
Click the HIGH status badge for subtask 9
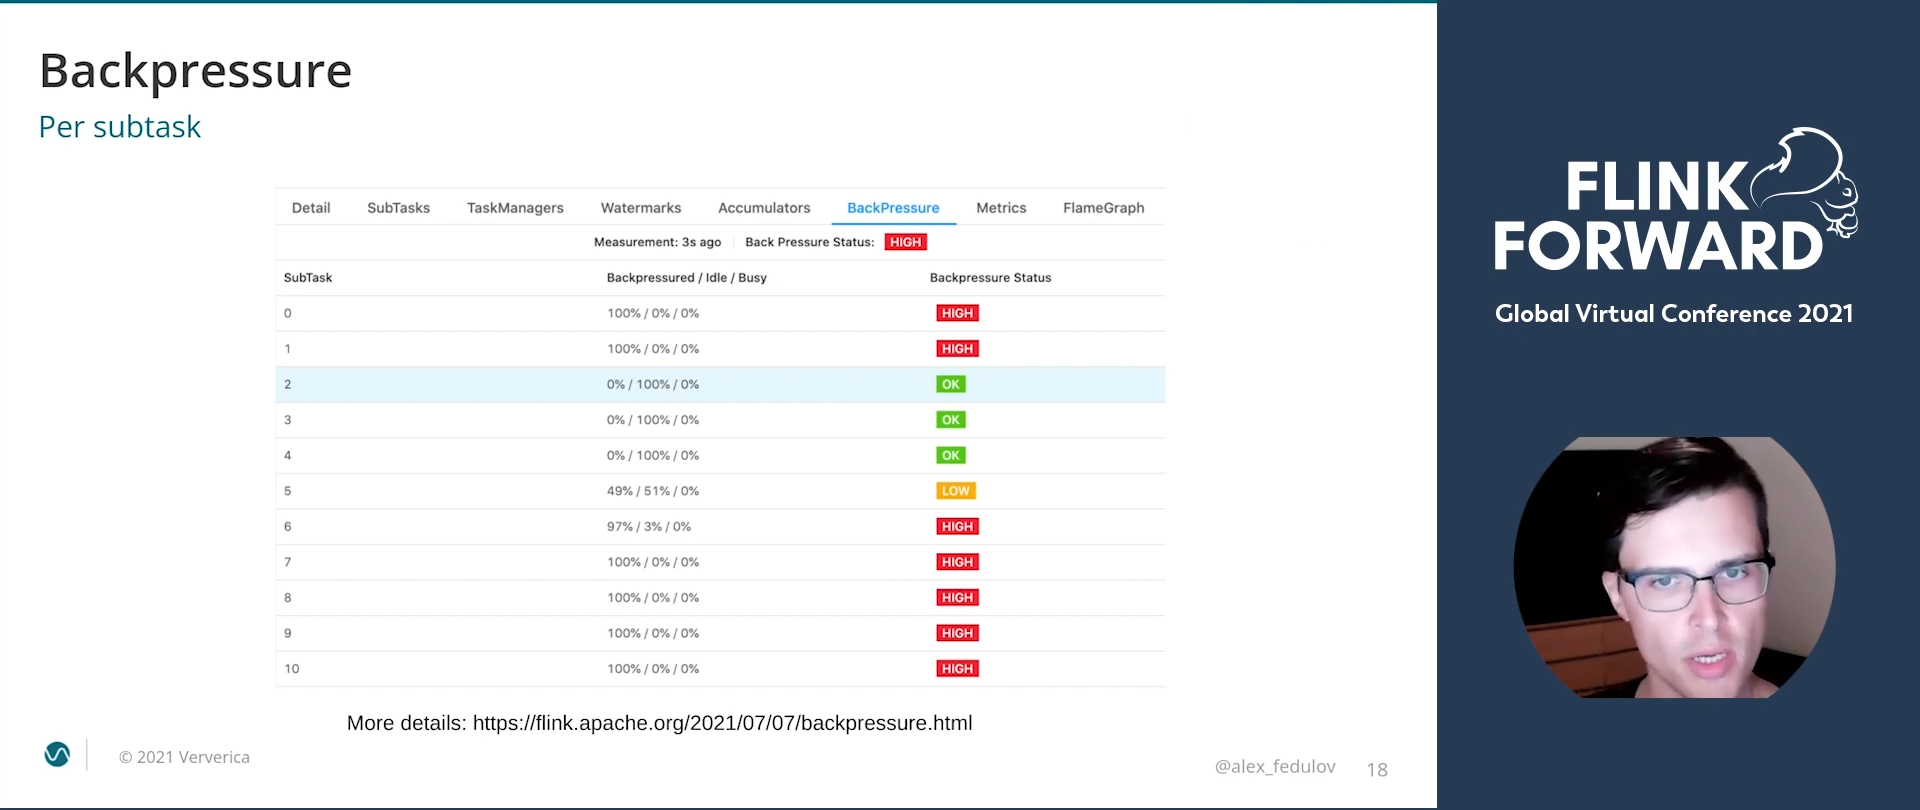(x=957, y=633)
